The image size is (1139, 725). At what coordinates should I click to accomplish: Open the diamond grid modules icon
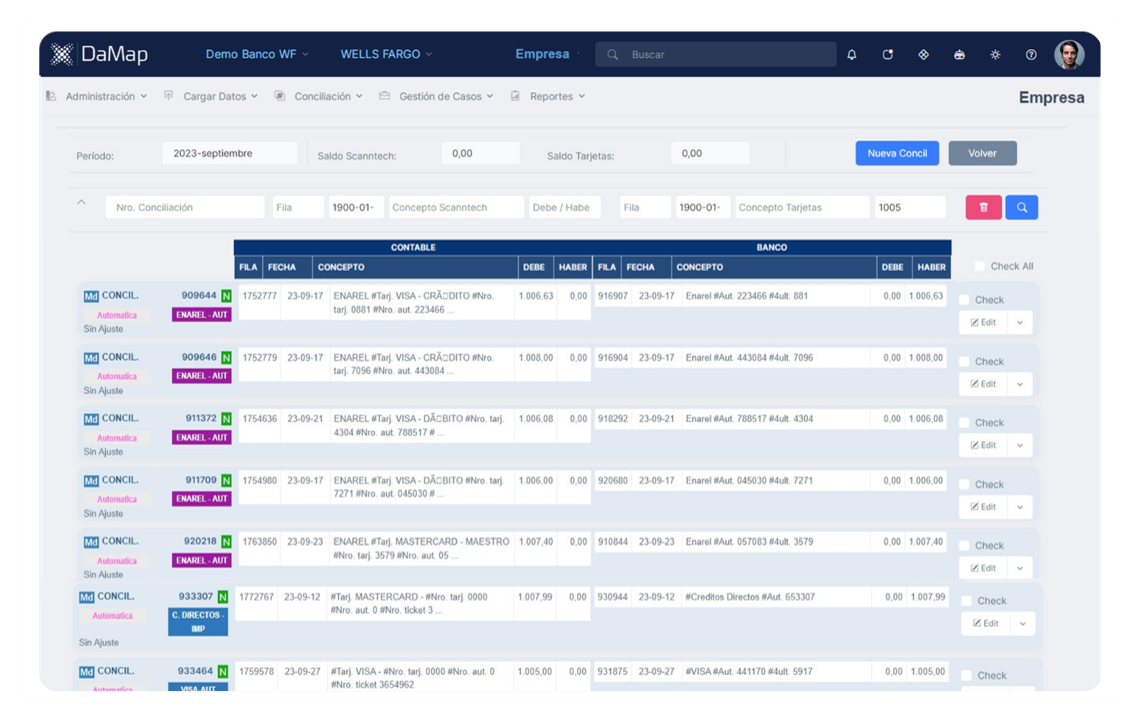tap(923, 54)
